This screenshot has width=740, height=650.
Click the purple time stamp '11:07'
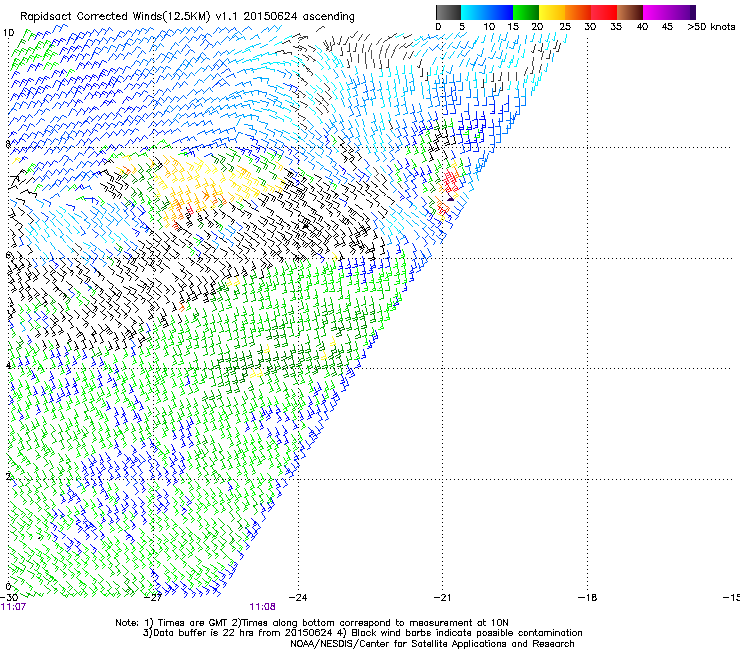tap(13, 607)
